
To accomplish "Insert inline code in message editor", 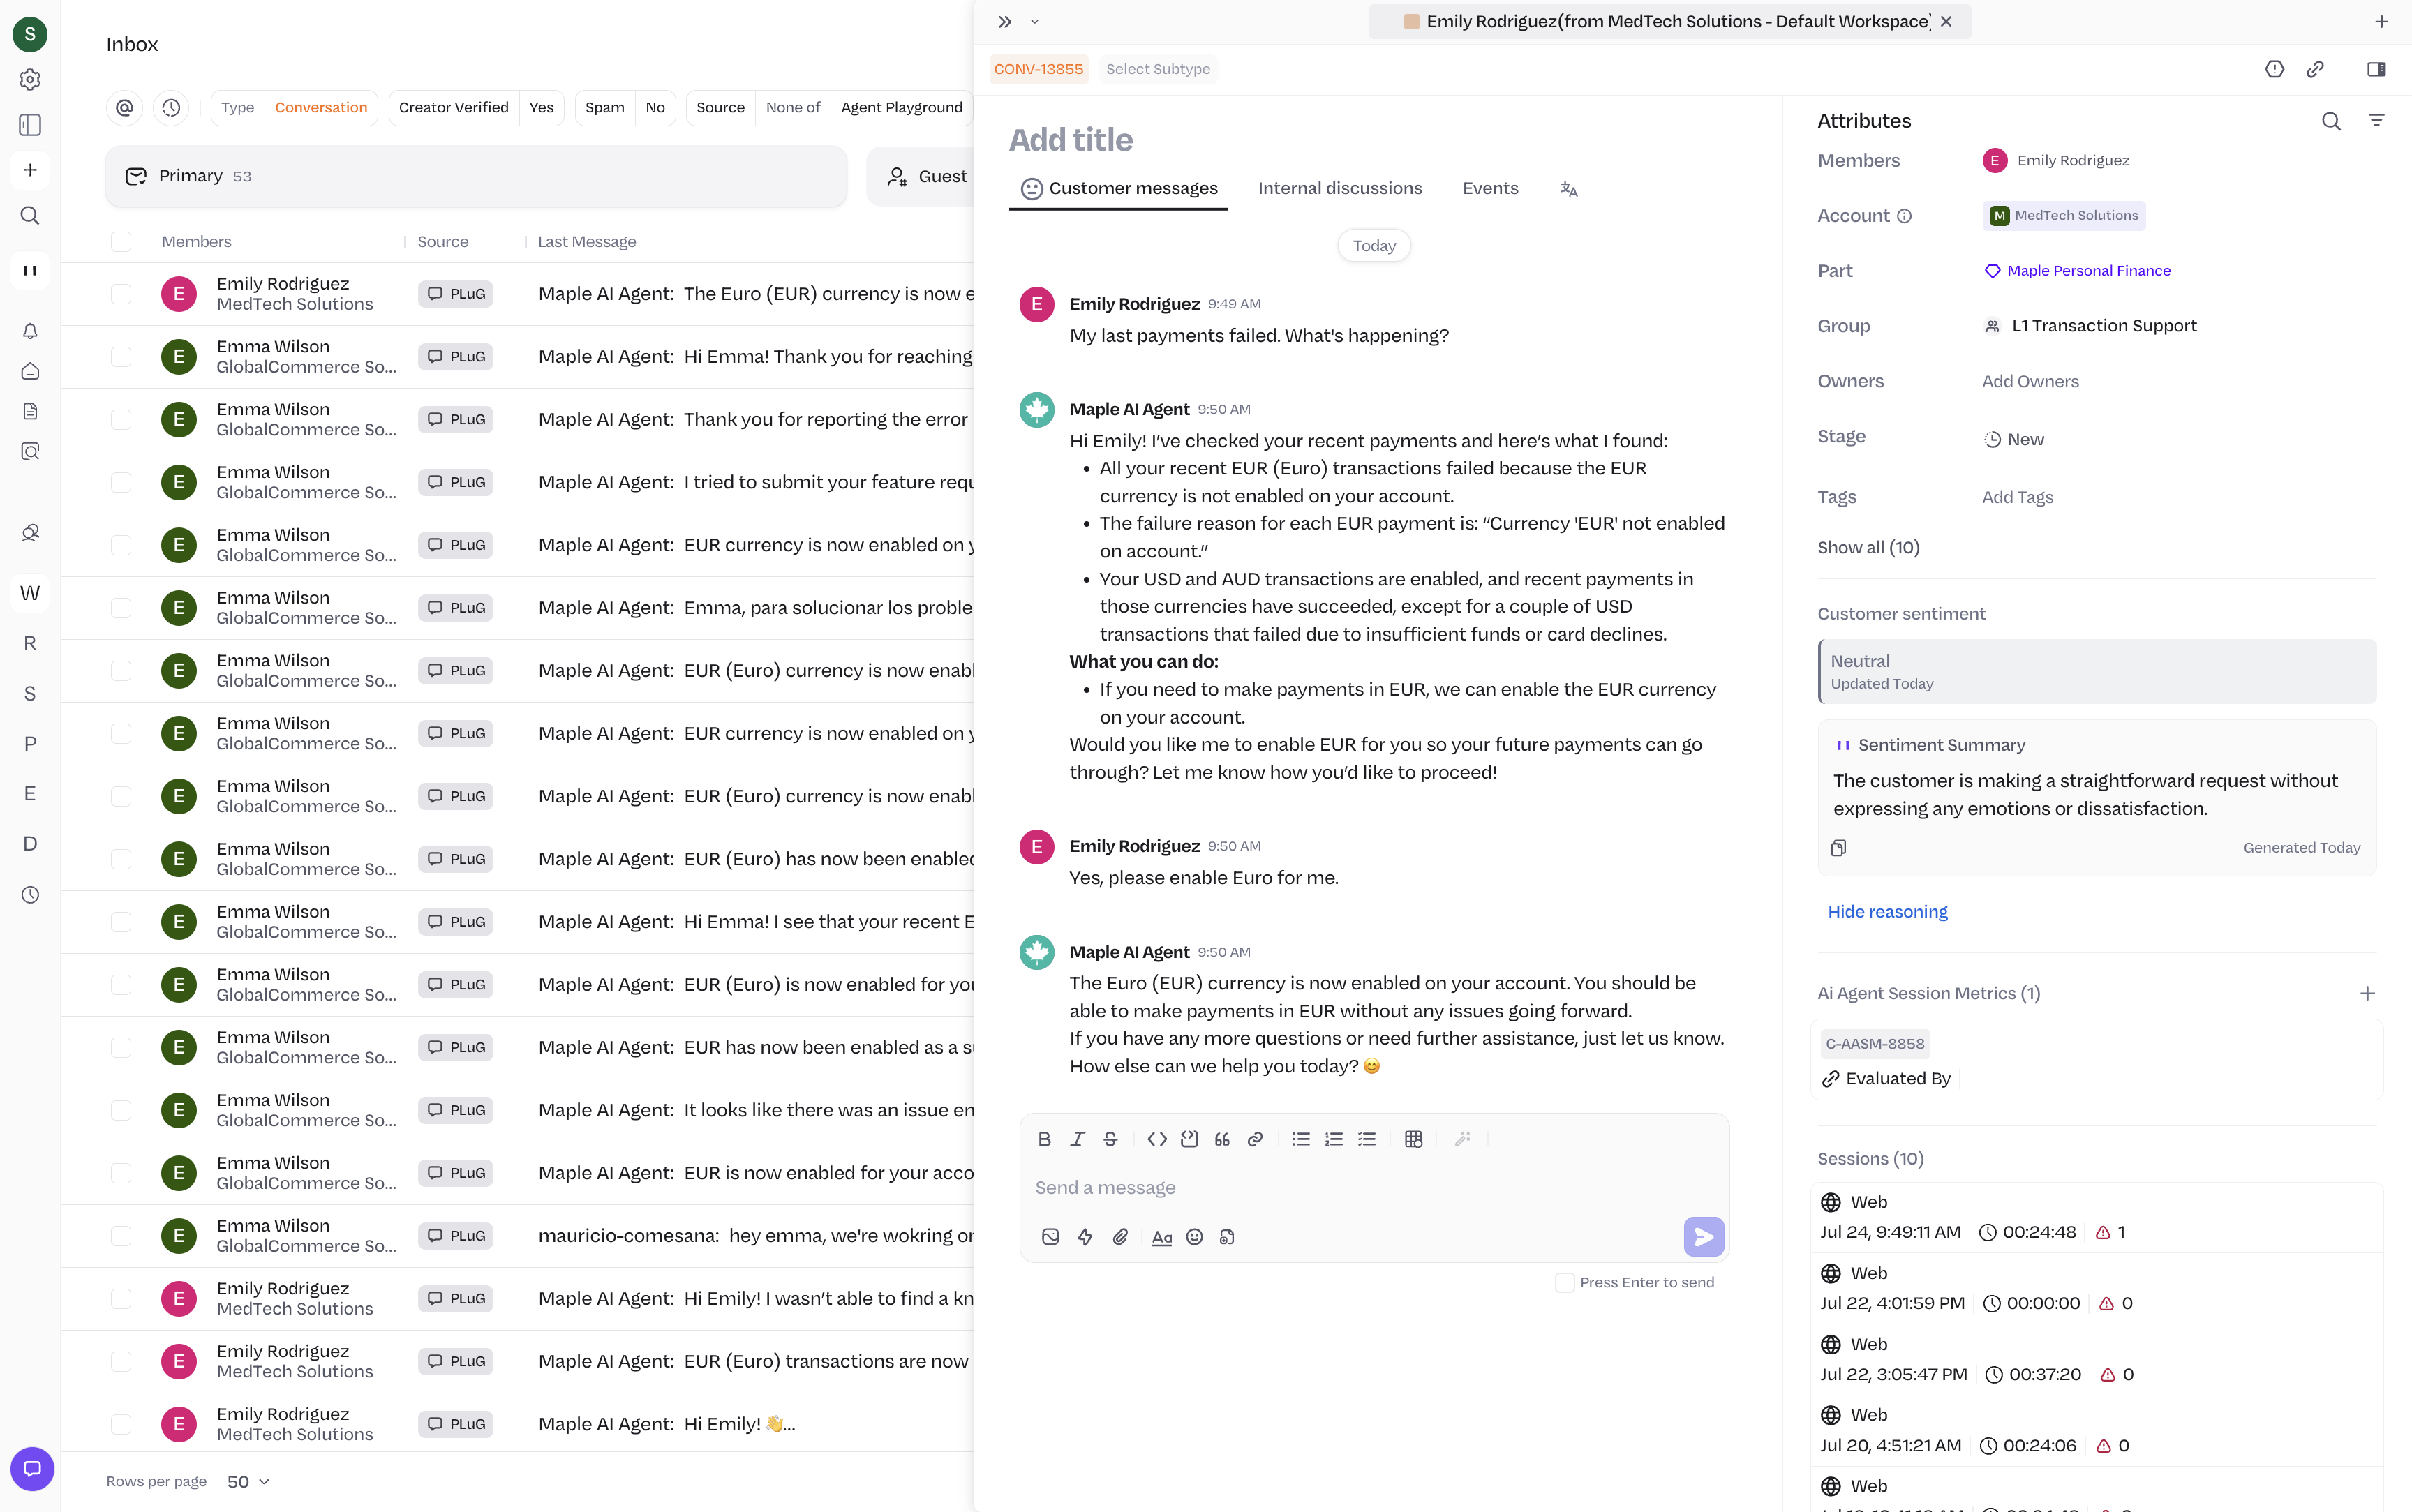I will click(x=1157, y=1139).
